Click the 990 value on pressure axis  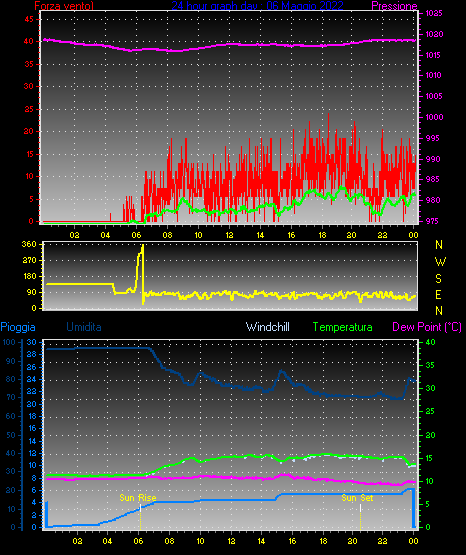tap(433, 159)
